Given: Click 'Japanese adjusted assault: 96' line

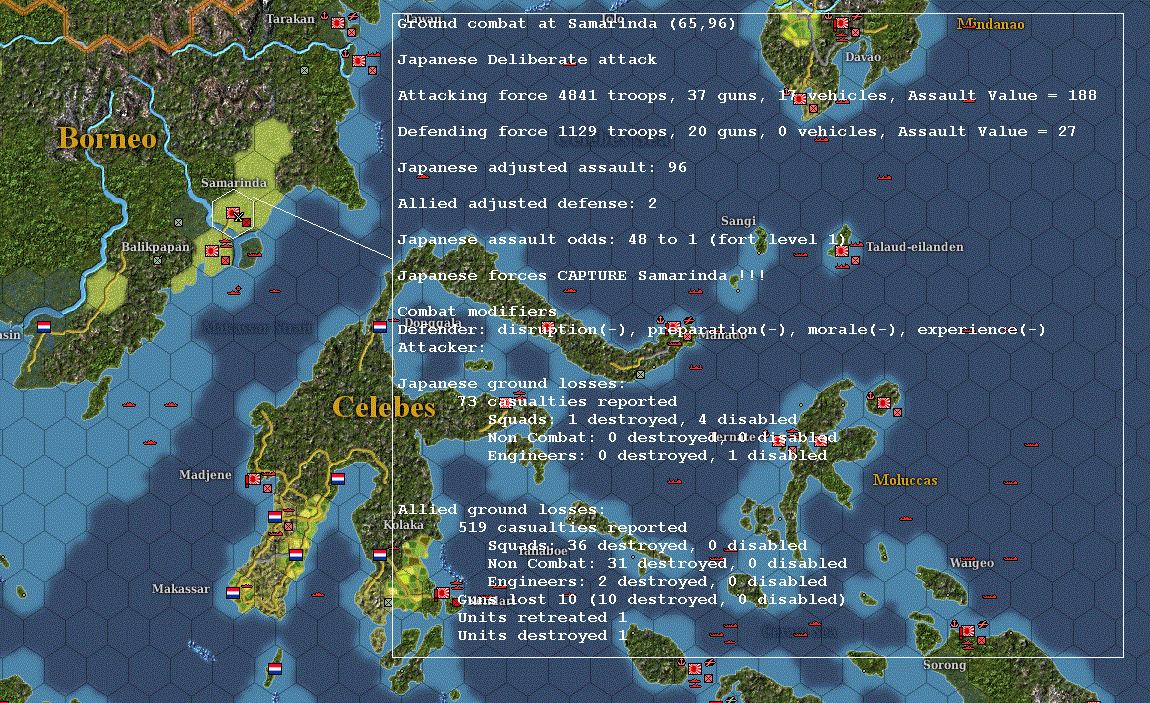Looking at the screenshot, I should tap(542, 167).
